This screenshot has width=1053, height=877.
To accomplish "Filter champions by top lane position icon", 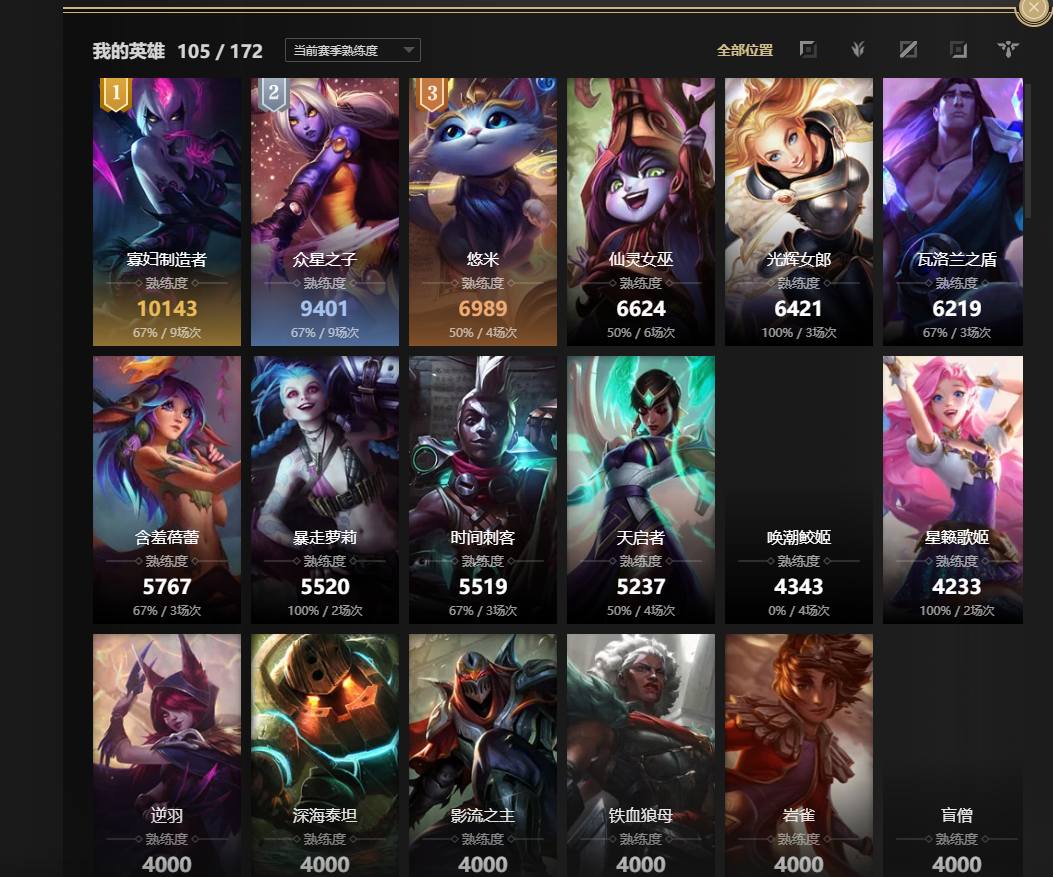I will [808, 50].
